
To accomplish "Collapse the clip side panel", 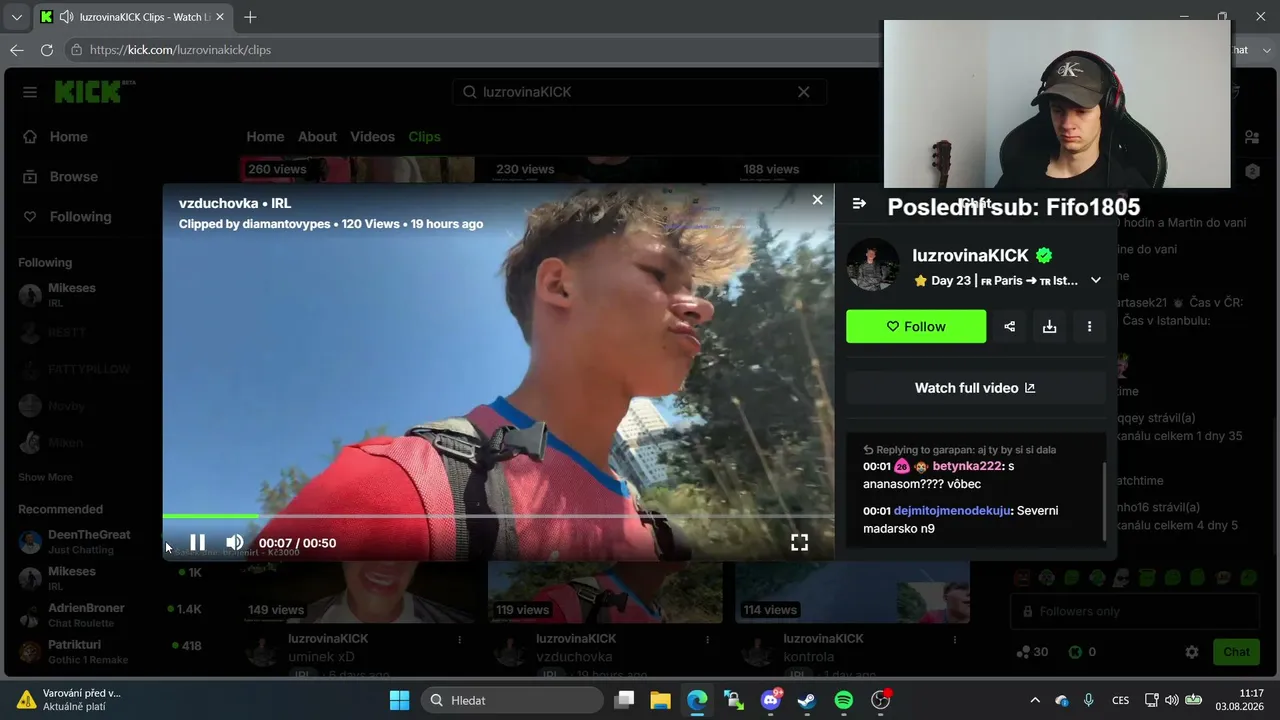I will tap(859, 203).
